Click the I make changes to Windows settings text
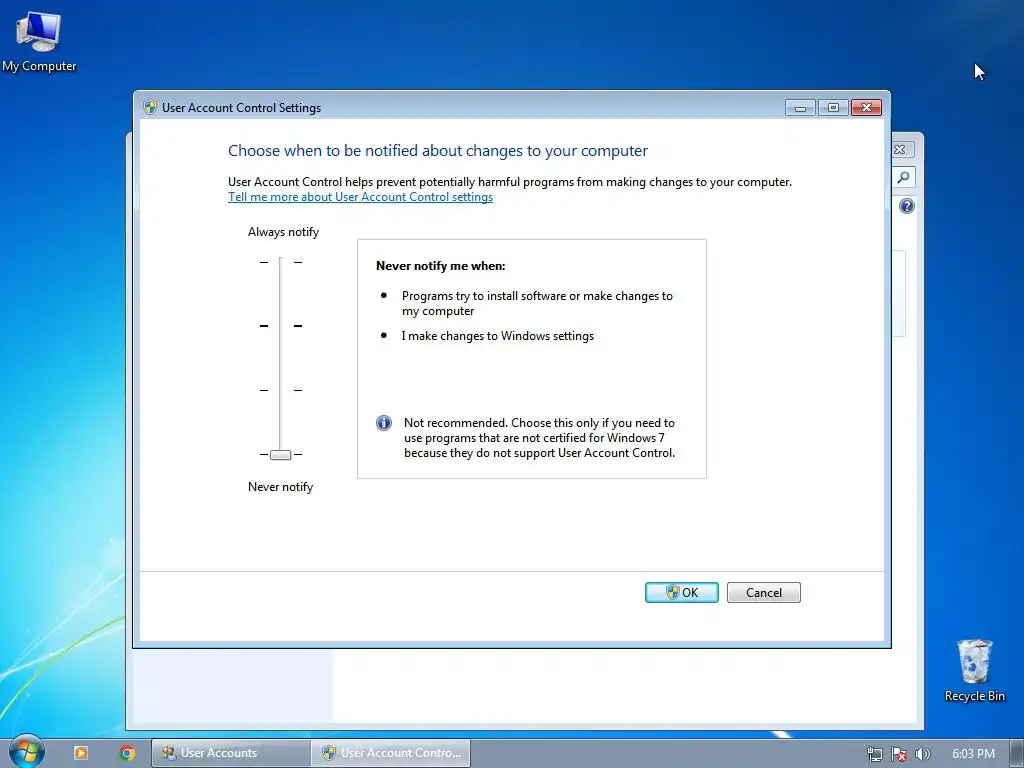The image size is (1024, 768). (498, 336)
